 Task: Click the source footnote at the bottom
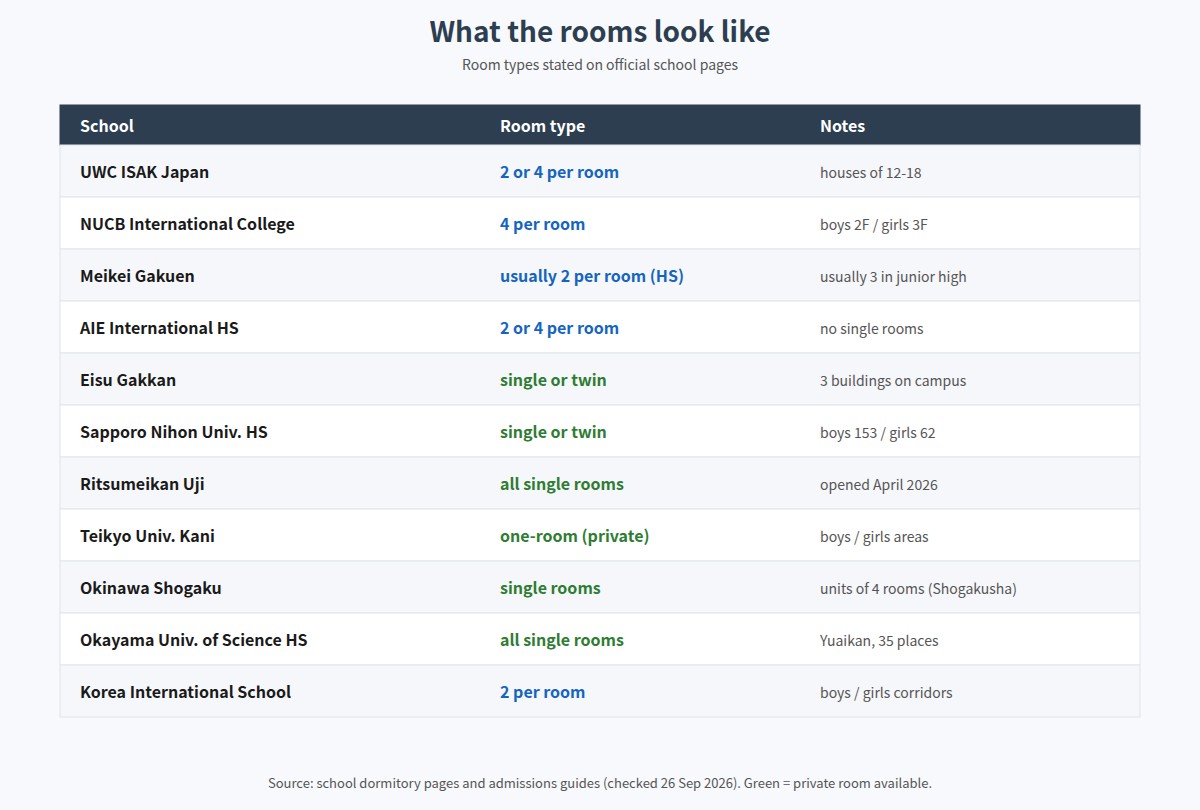(x=600, y=783)
